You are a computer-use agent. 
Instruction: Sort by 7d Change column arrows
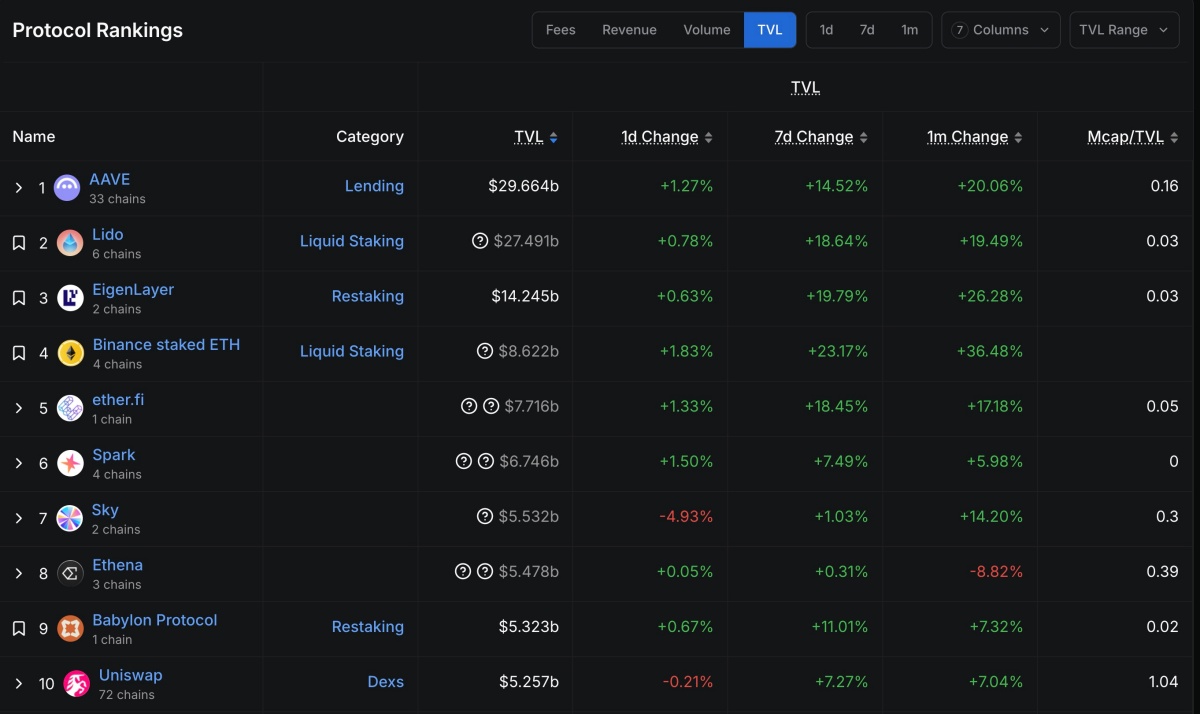tap(863, 137)
